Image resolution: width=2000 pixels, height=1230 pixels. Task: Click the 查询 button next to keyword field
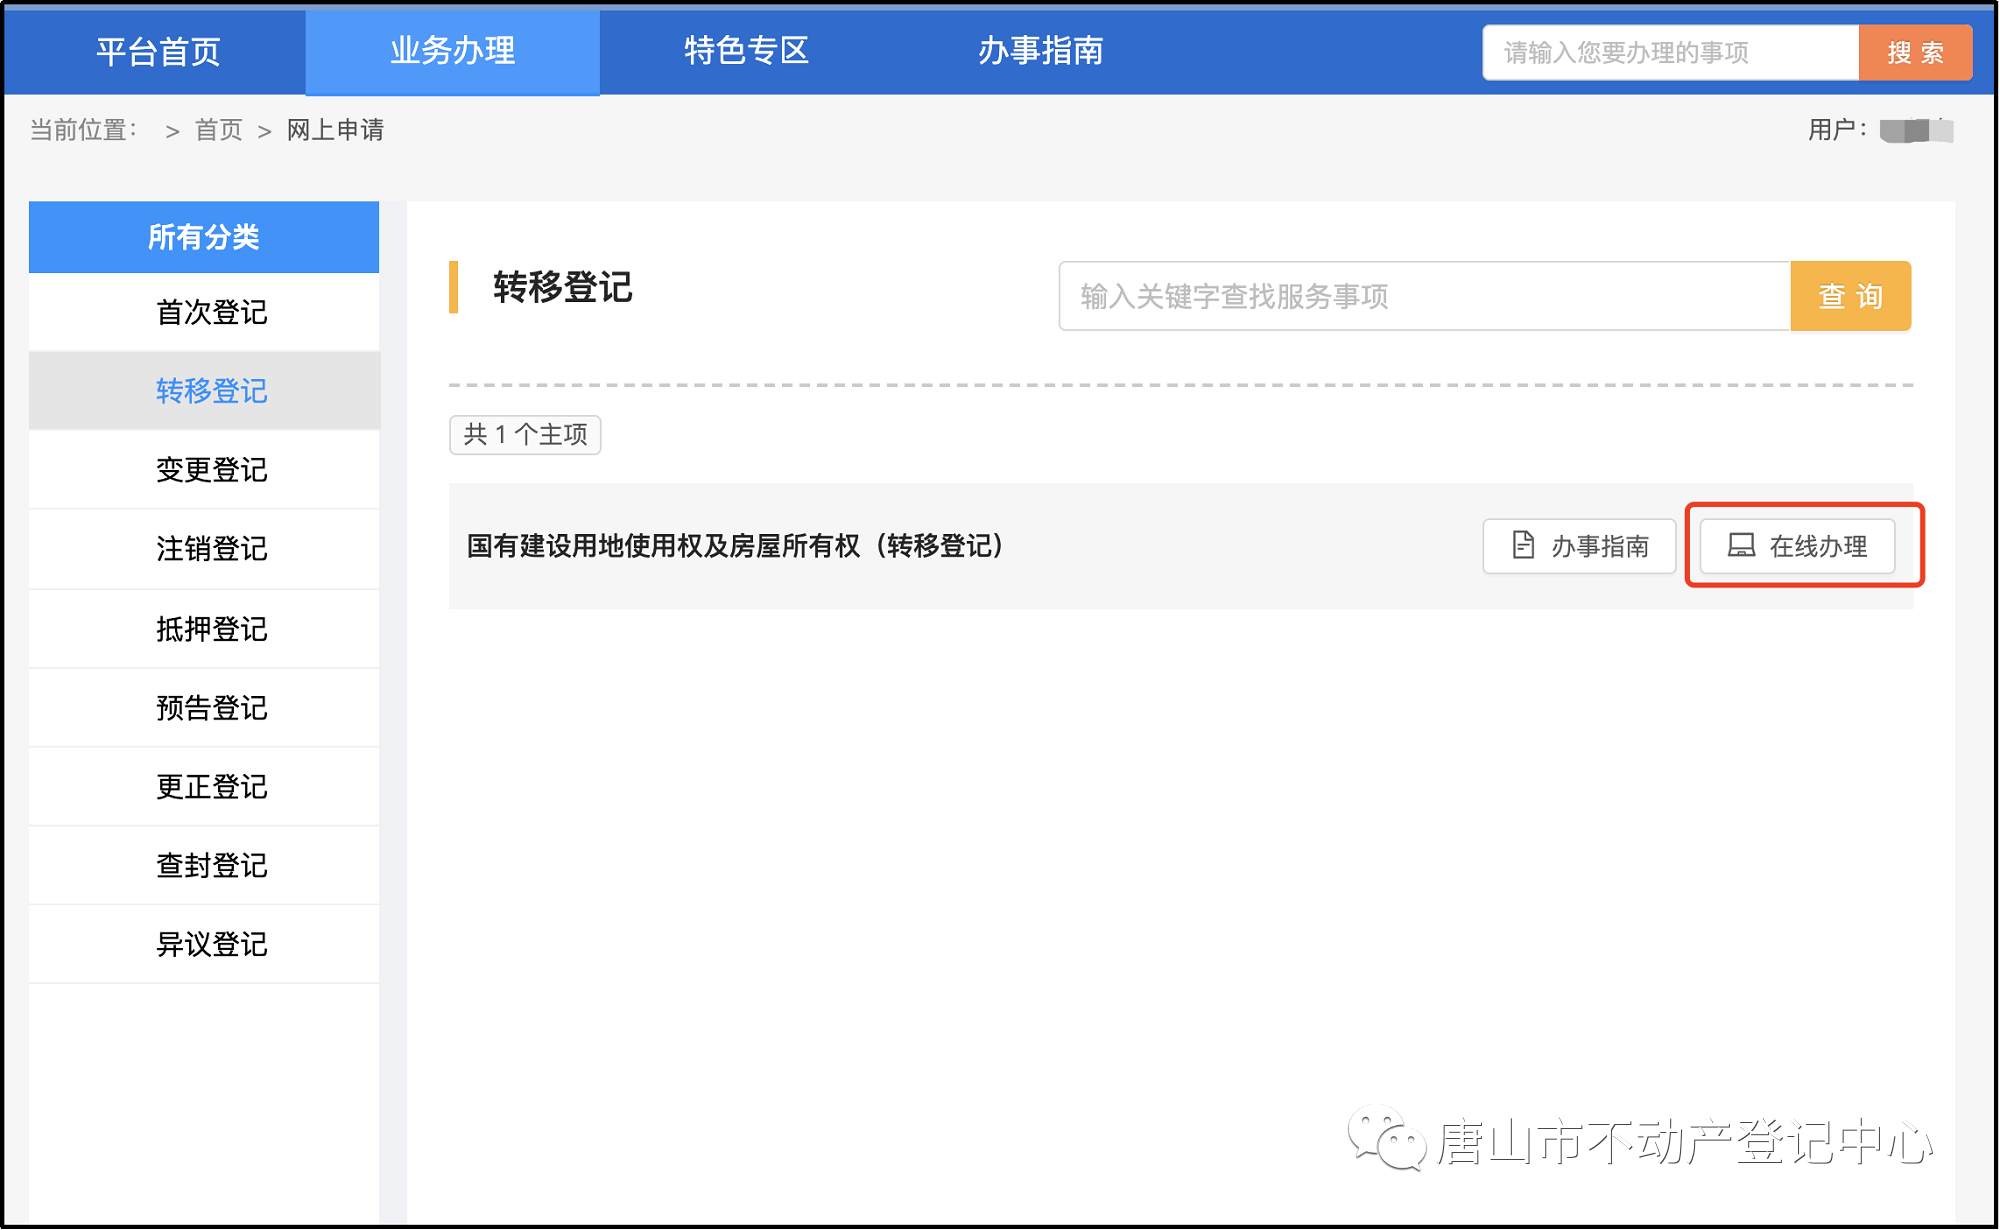click(1850, 296)
